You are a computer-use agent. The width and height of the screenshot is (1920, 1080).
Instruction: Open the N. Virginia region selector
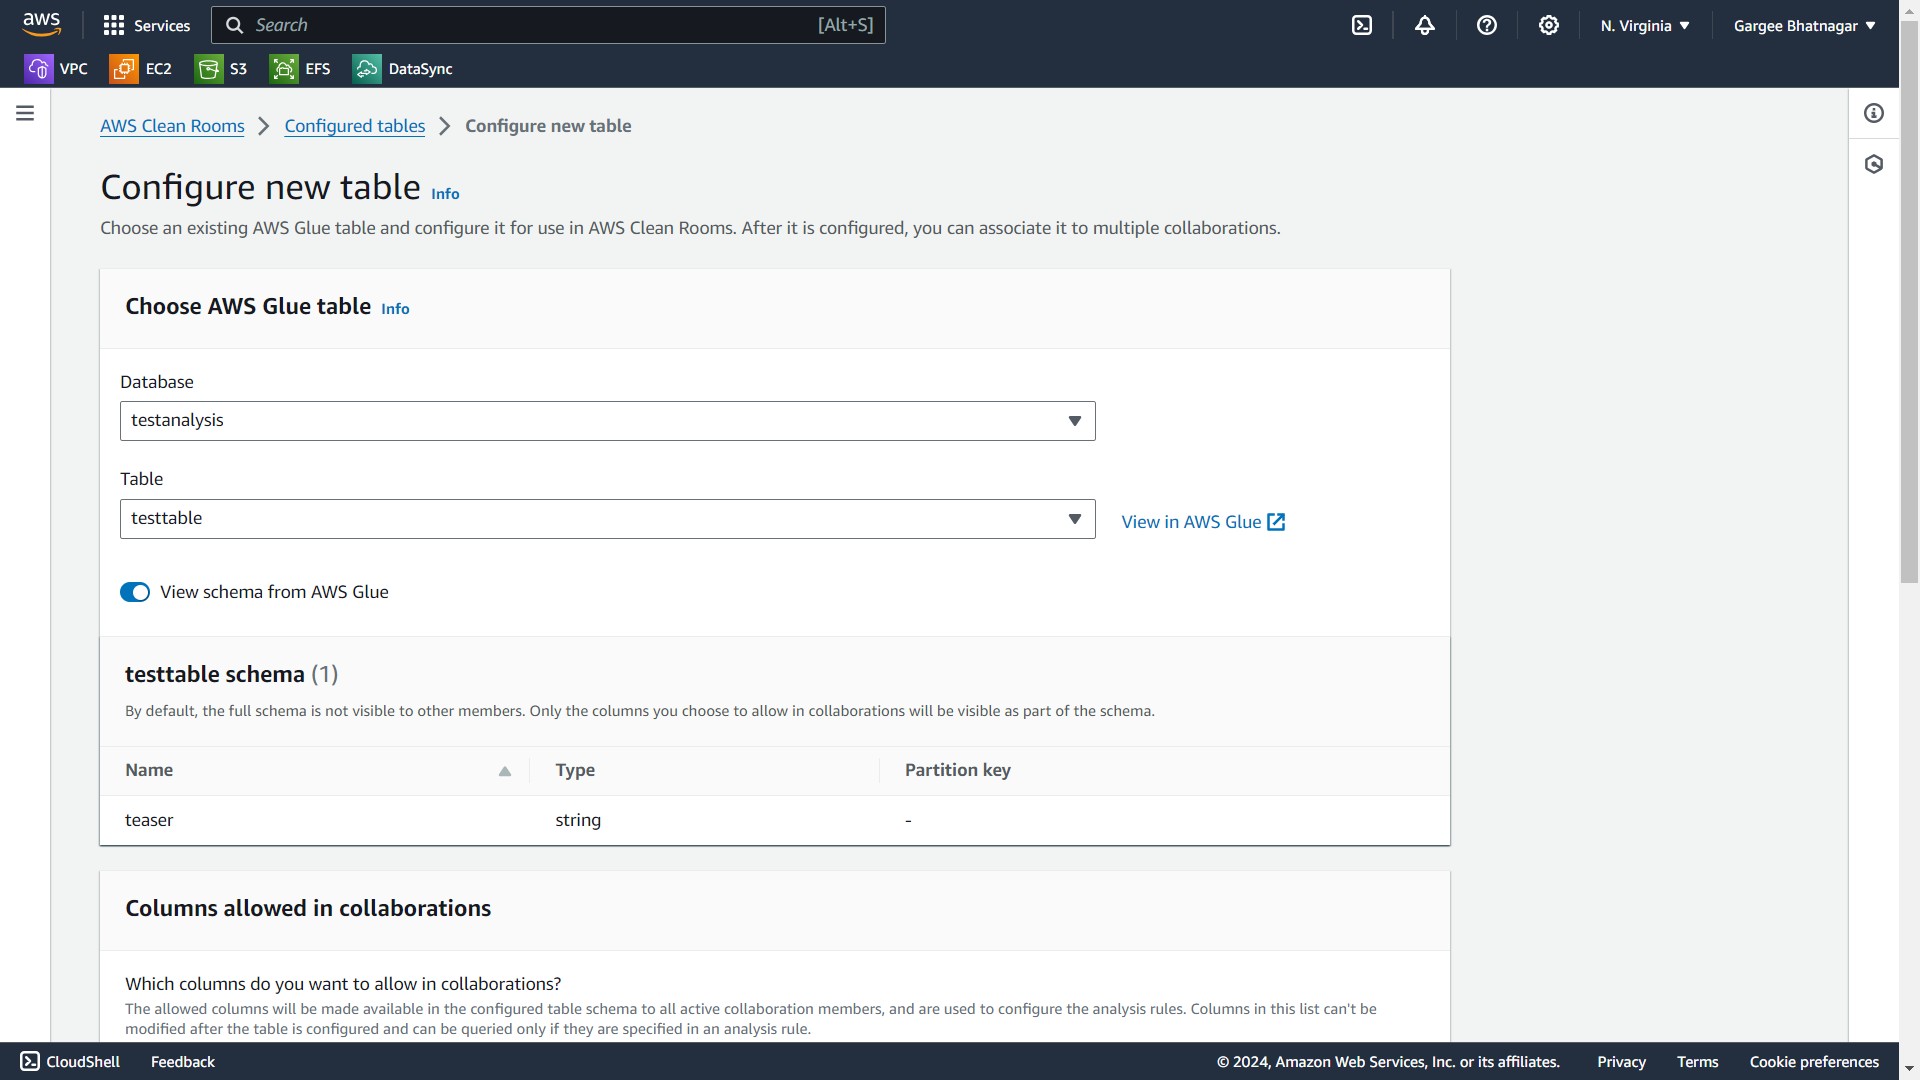(x=1644, y=26)
